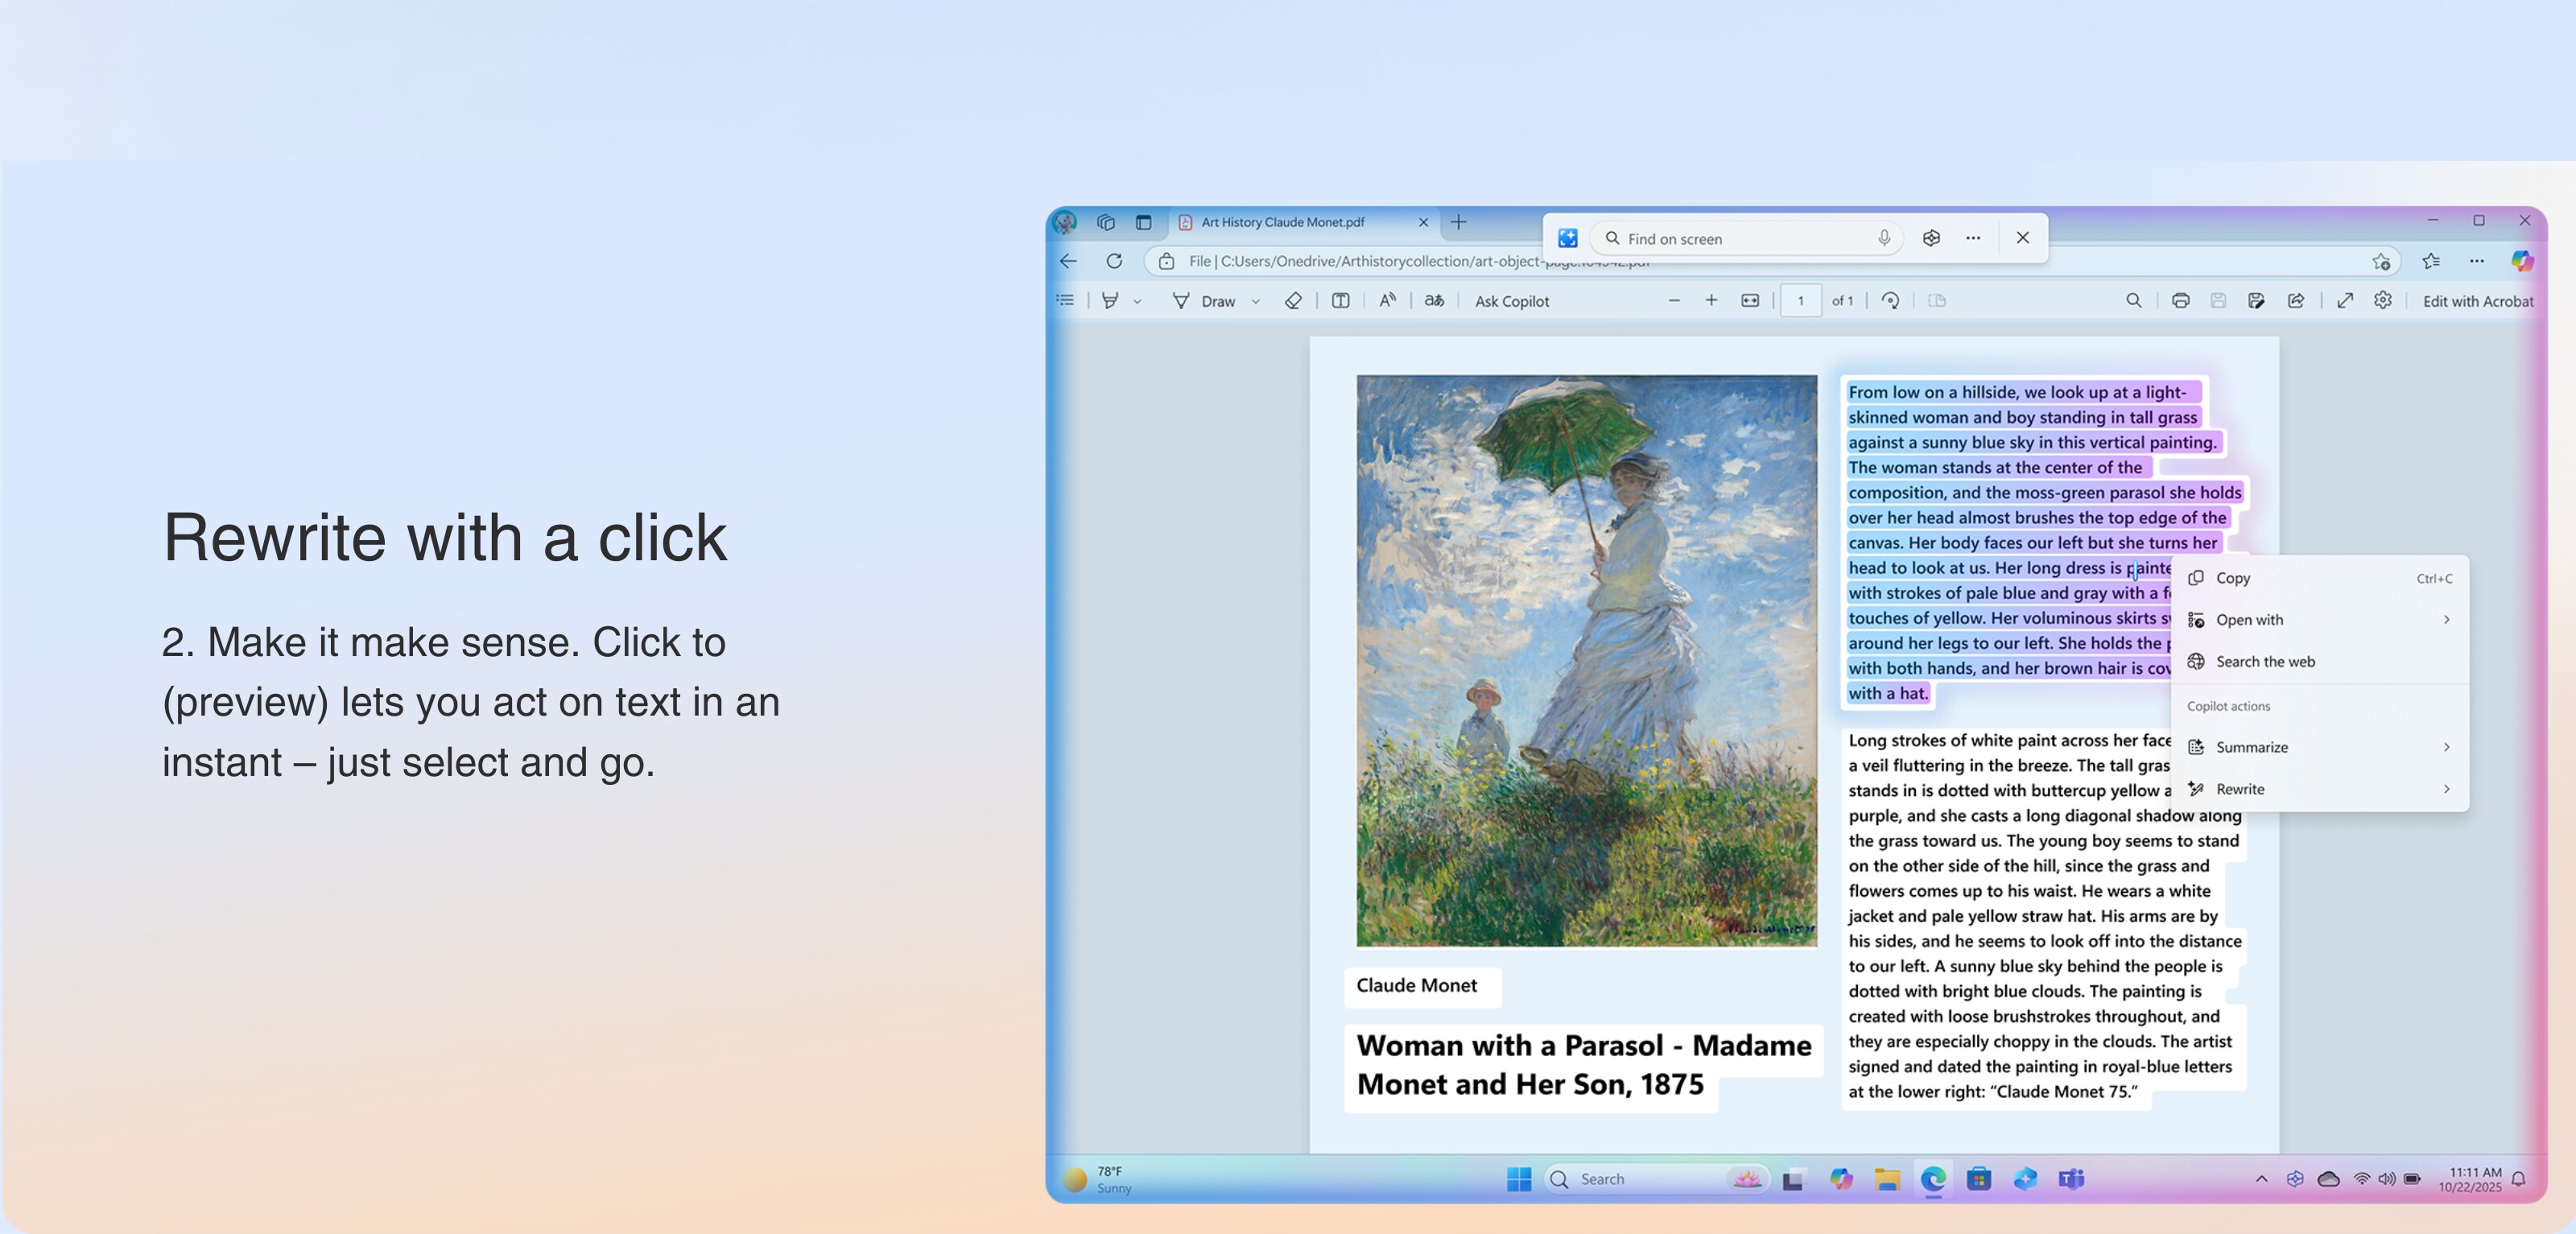Toggle the Add text tool
The width and height of the screenshot is (2576, 1234).
tap(1341, 301)
